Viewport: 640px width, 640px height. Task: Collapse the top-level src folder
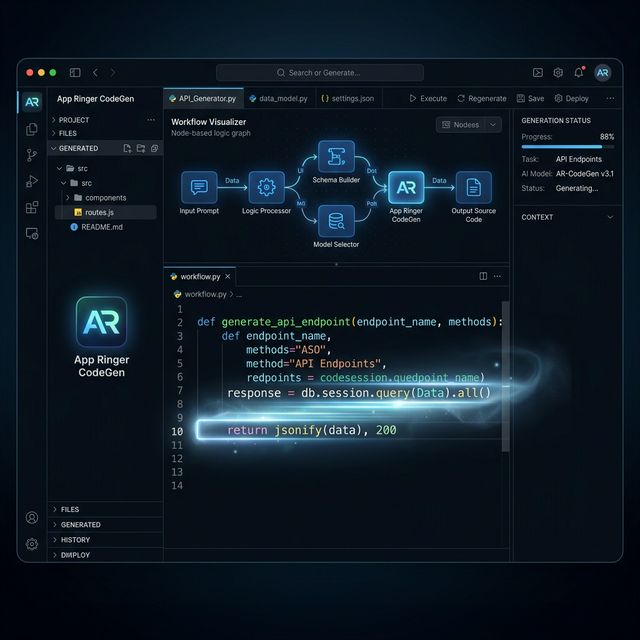coord(72,169)
